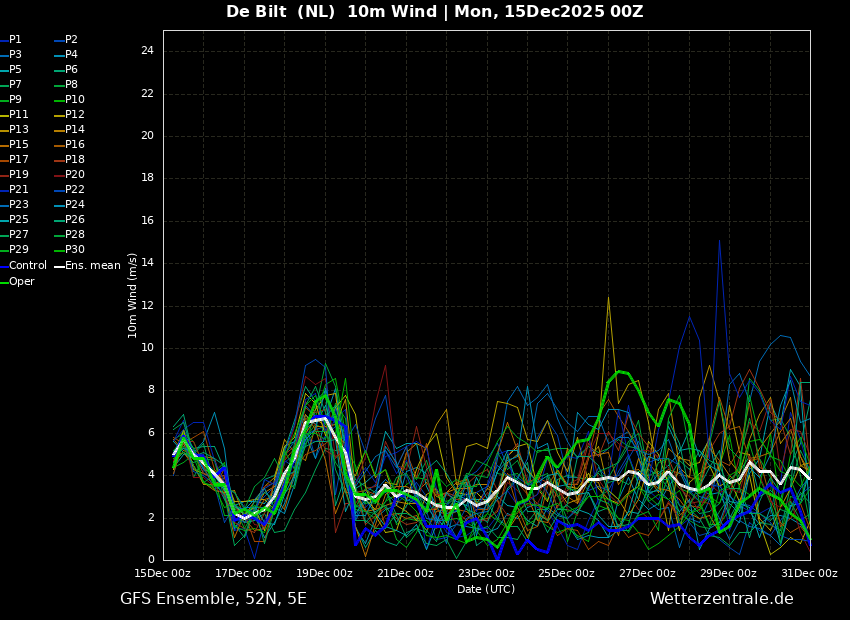Viewport: 850px width, 620px height.
Task: Click the P29 legend item
Action: coord(15,249)
